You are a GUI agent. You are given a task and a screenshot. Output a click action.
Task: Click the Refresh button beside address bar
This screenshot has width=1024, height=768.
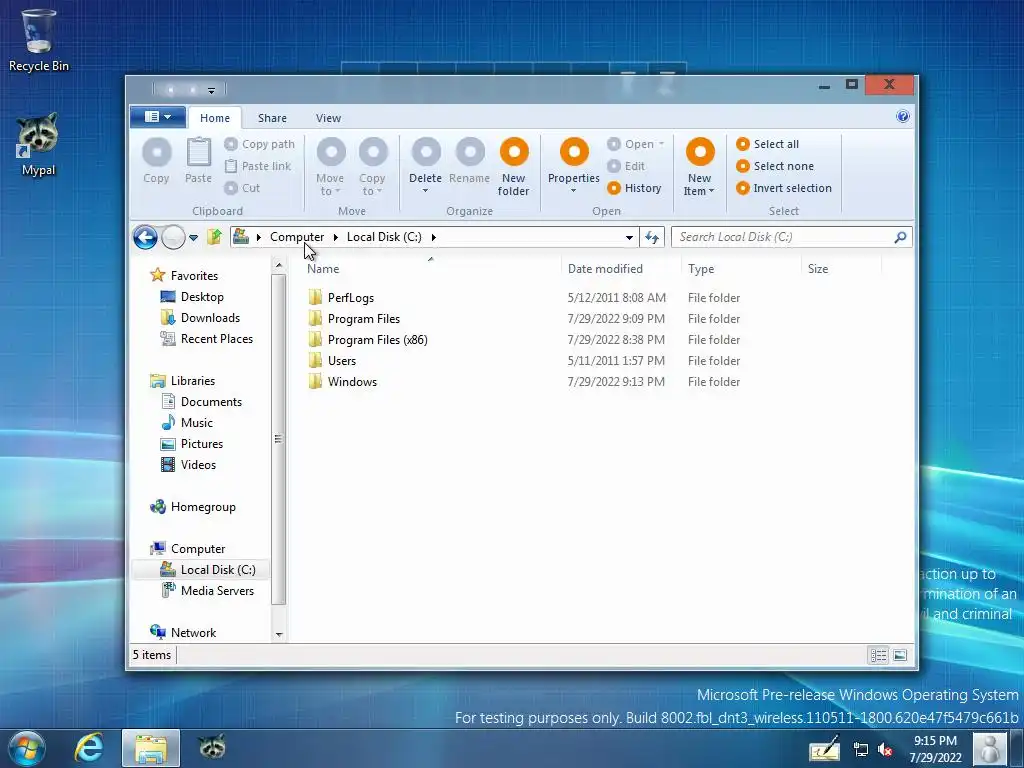(652, 237)
